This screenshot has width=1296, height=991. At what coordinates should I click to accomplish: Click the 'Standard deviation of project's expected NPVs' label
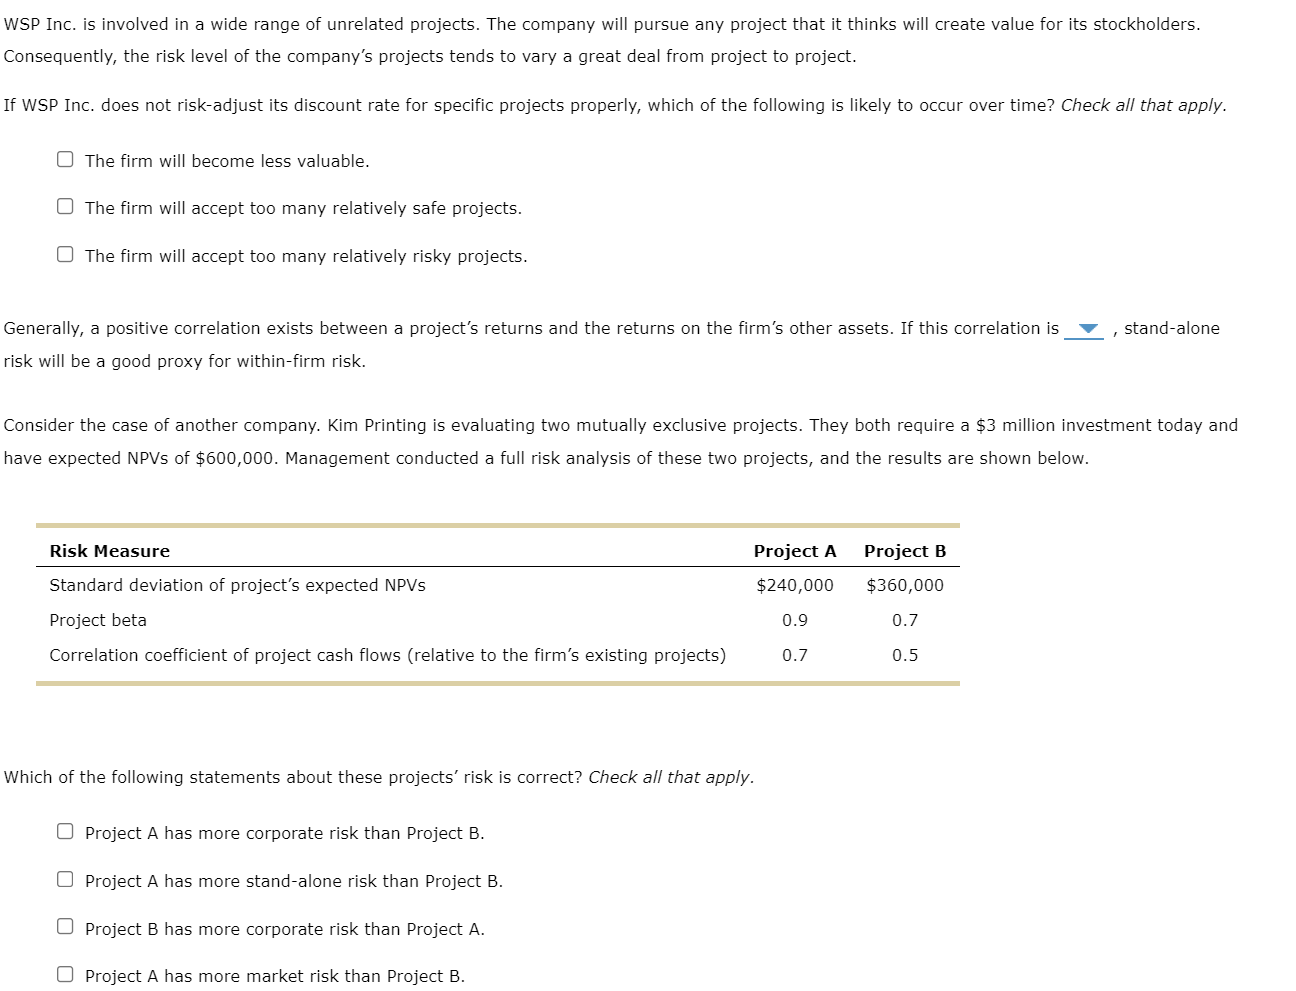click(x=238, y=585)
